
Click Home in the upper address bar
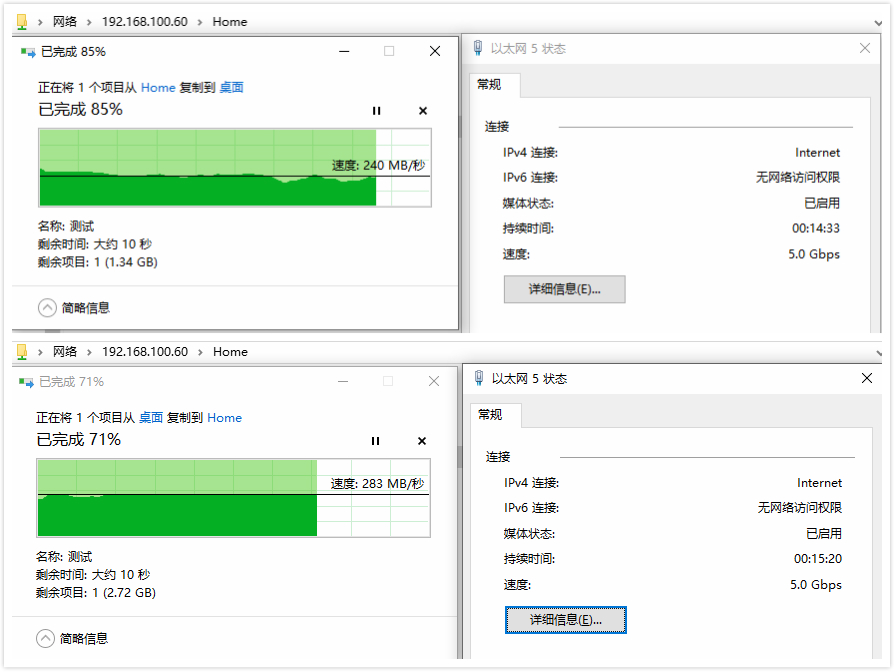click(230, 22)
